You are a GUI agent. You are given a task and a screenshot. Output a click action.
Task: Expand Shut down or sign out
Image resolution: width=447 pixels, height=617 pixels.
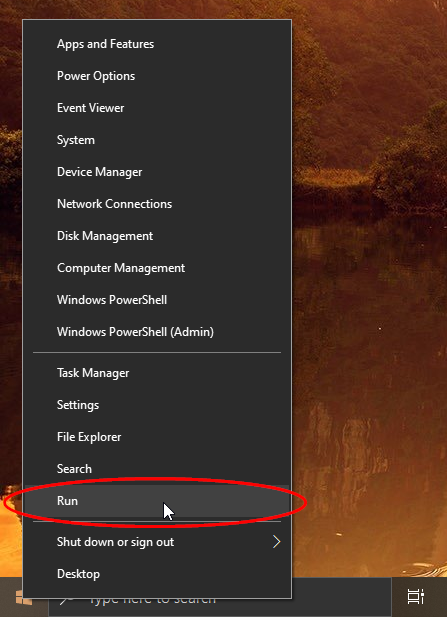click(157, 542)
